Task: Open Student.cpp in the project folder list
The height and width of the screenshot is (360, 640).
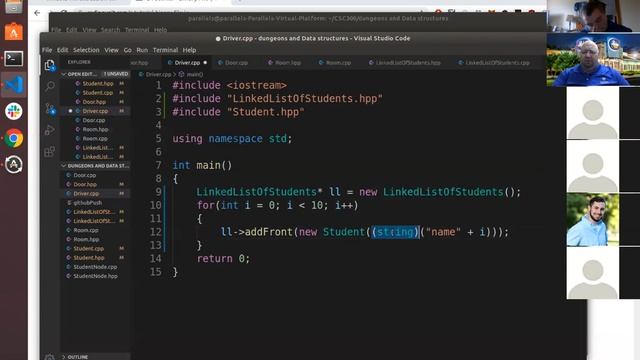Action: pos(89,248)
